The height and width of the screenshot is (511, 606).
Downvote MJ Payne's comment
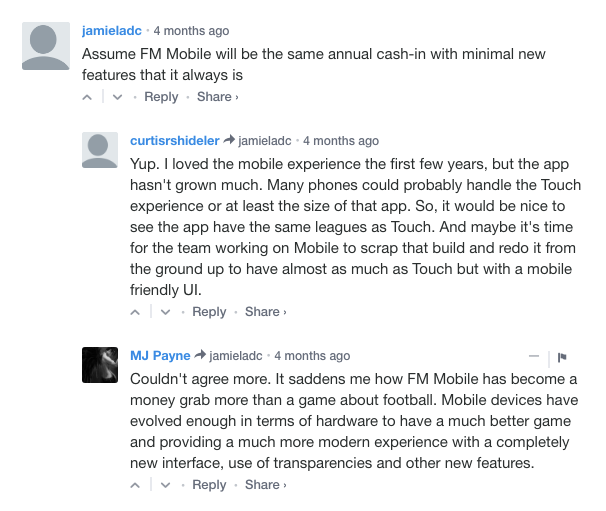(x=165, y=485)
